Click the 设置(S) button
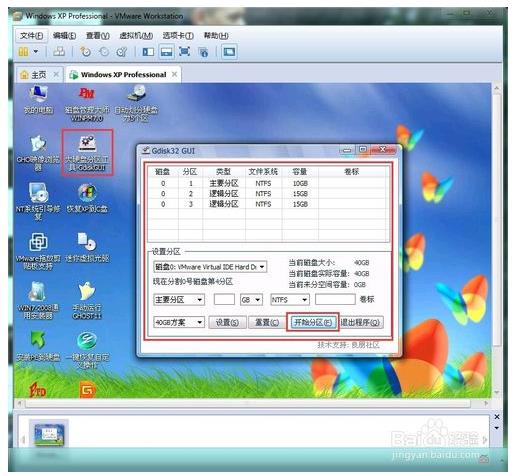The width and height of the screenshot is (512, 476). [x=227, y=322]
